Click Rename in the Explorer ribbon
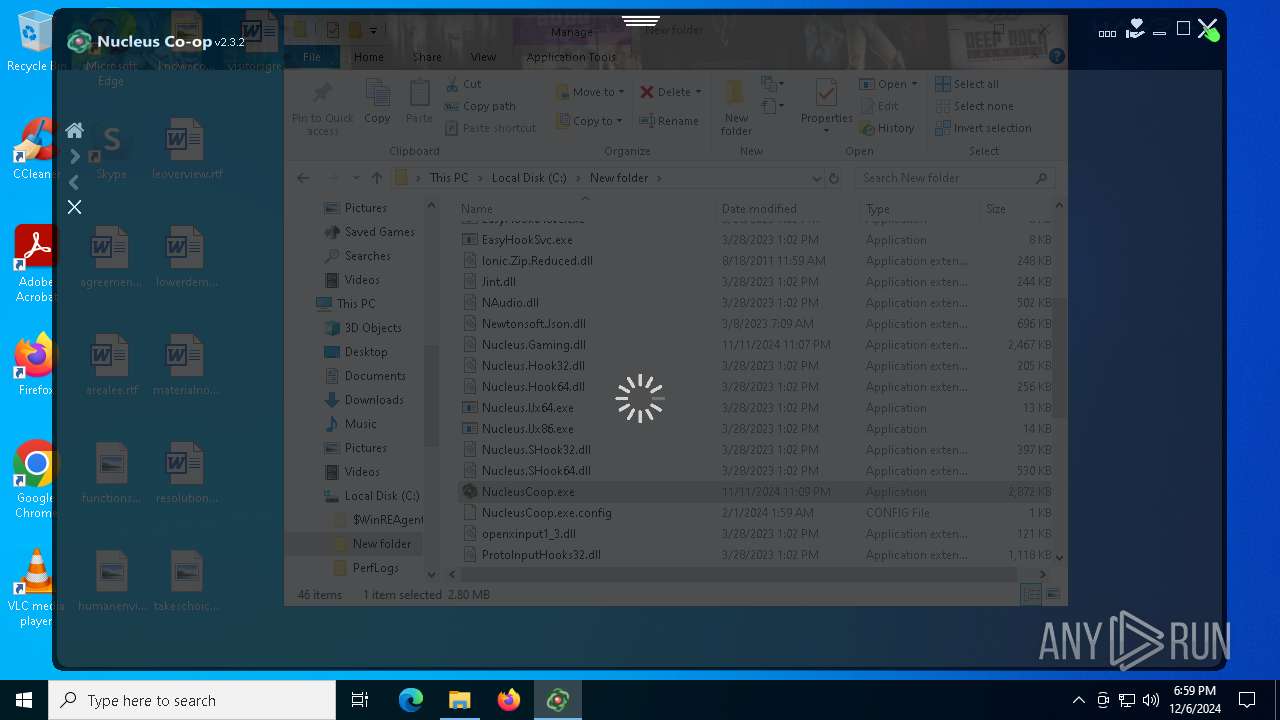The height and width of the screenshot is (720, 1280). tap(671, 121)
